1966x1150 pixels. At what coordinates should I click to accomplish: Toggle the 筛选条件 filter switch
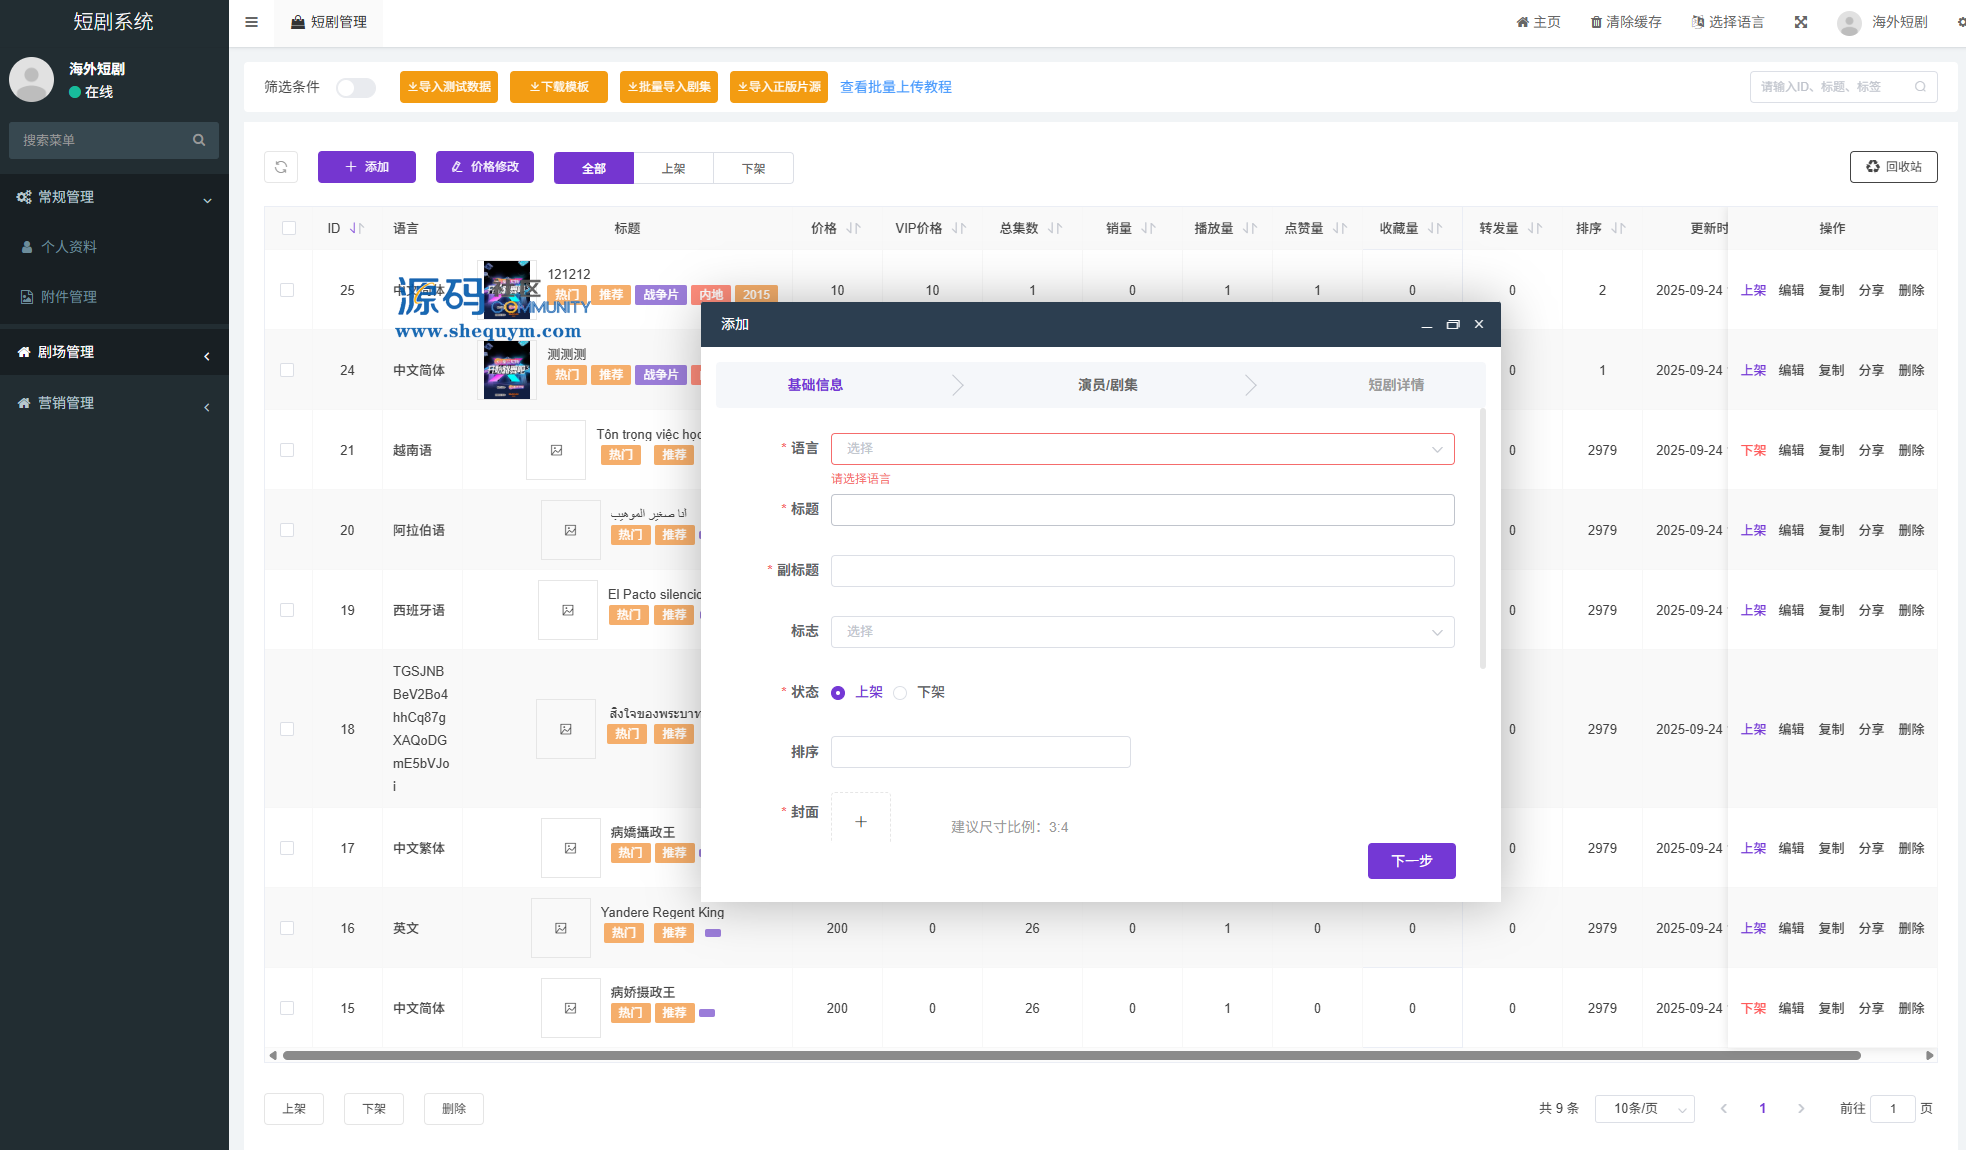355,88
